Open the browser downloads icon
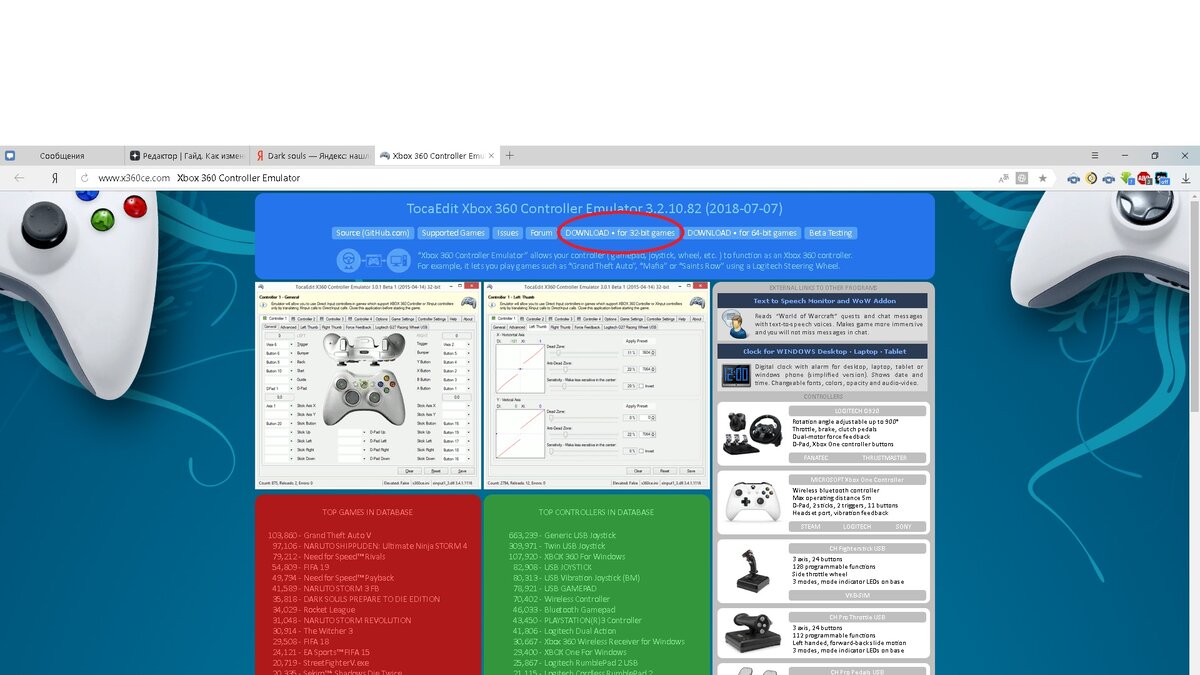The image size is (1200, 675). point(1186,178)
